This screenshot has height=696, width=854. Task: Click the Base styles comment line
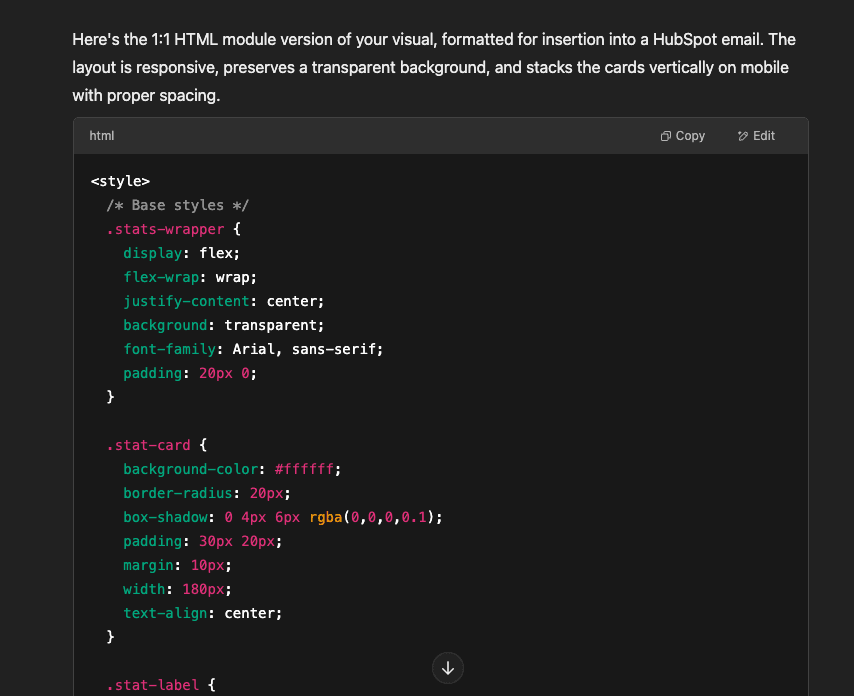(x=178, y=205)
